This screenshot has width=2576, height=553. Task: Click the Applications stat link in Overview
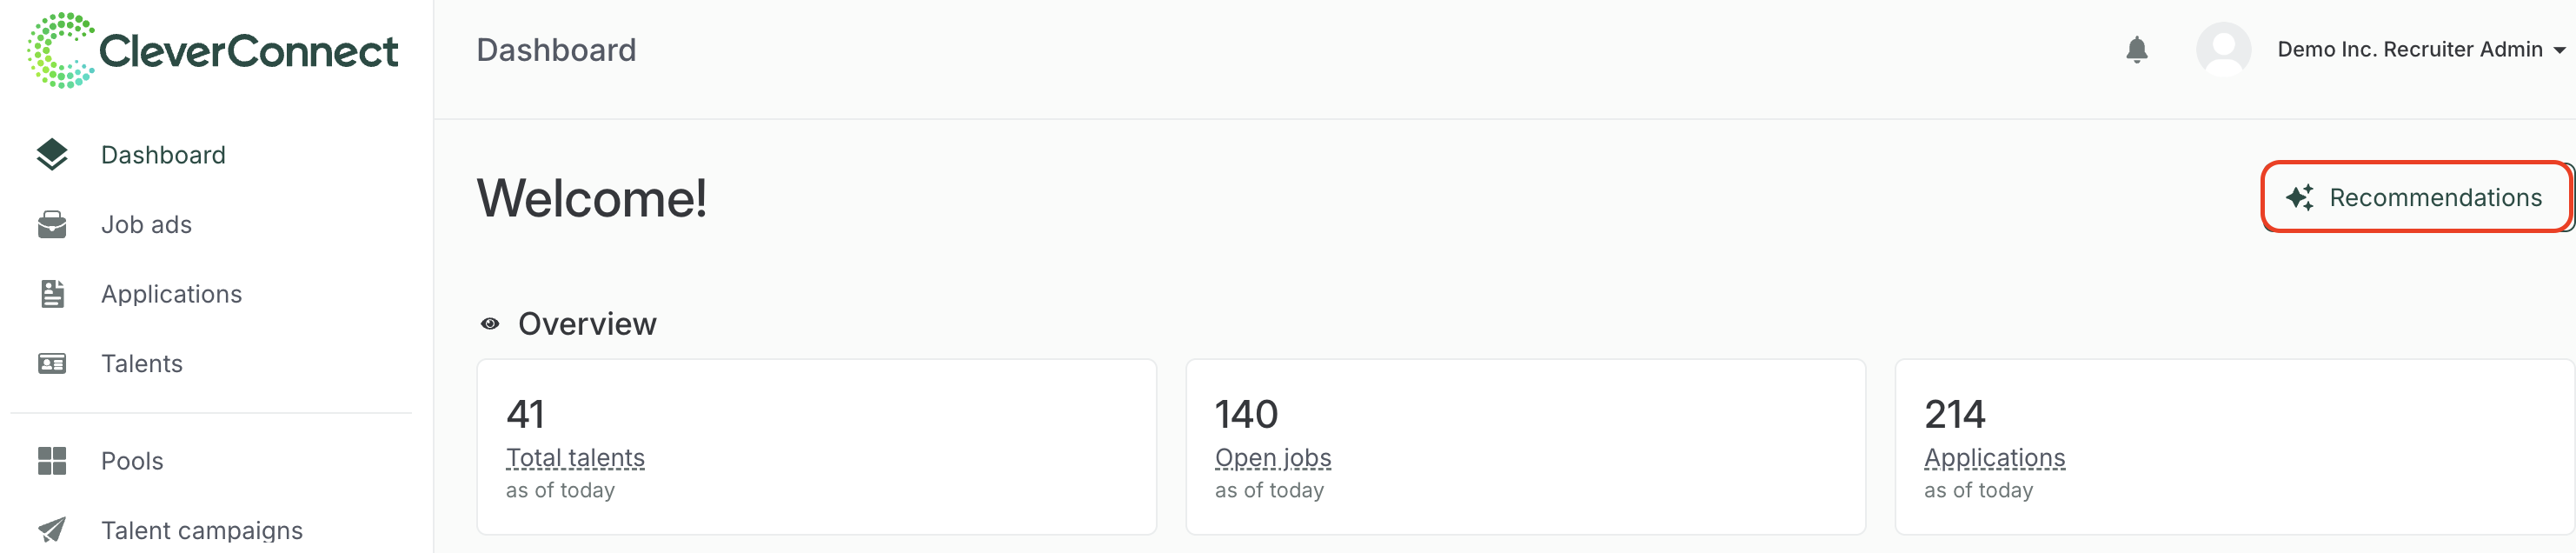(1994, 458)
